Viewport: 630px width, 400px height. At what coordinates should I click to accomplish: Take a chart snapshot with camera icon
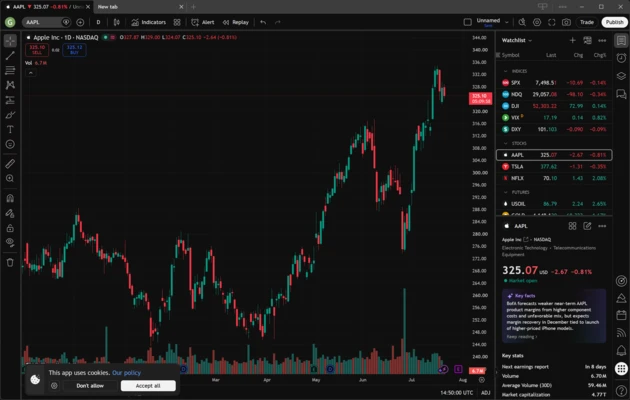coord(566,22)
